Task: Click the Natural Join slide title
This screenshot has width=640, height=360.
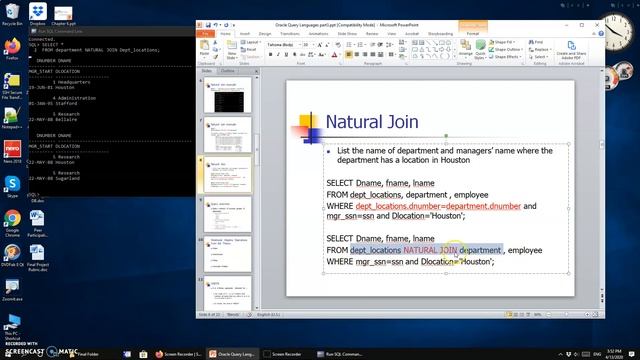Action: tap(372, 122)
